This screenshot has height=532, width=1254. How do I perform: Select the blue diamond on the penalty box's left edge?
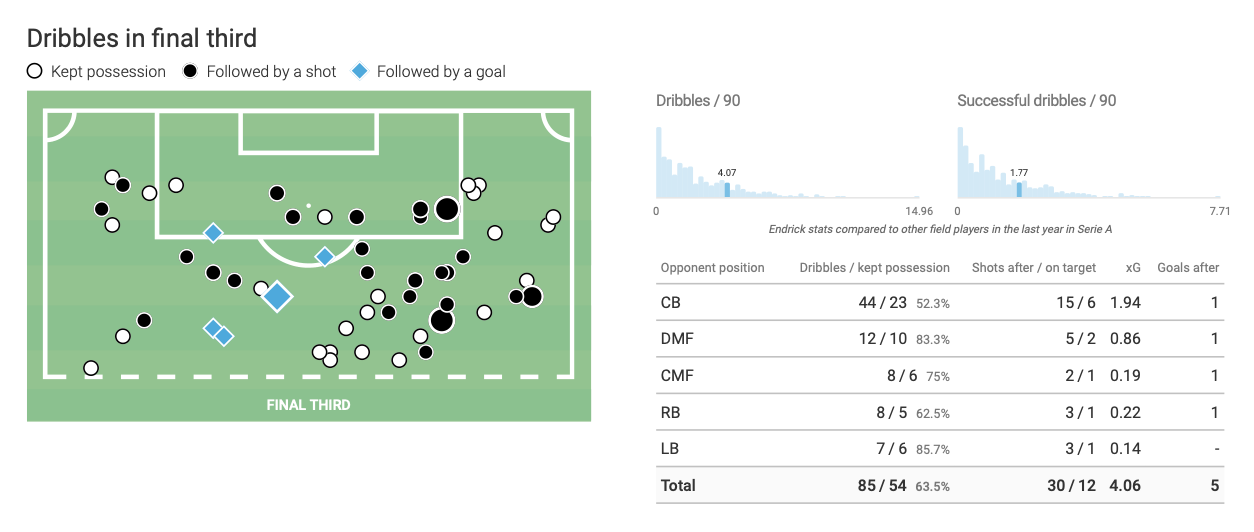tap(212, 233)
